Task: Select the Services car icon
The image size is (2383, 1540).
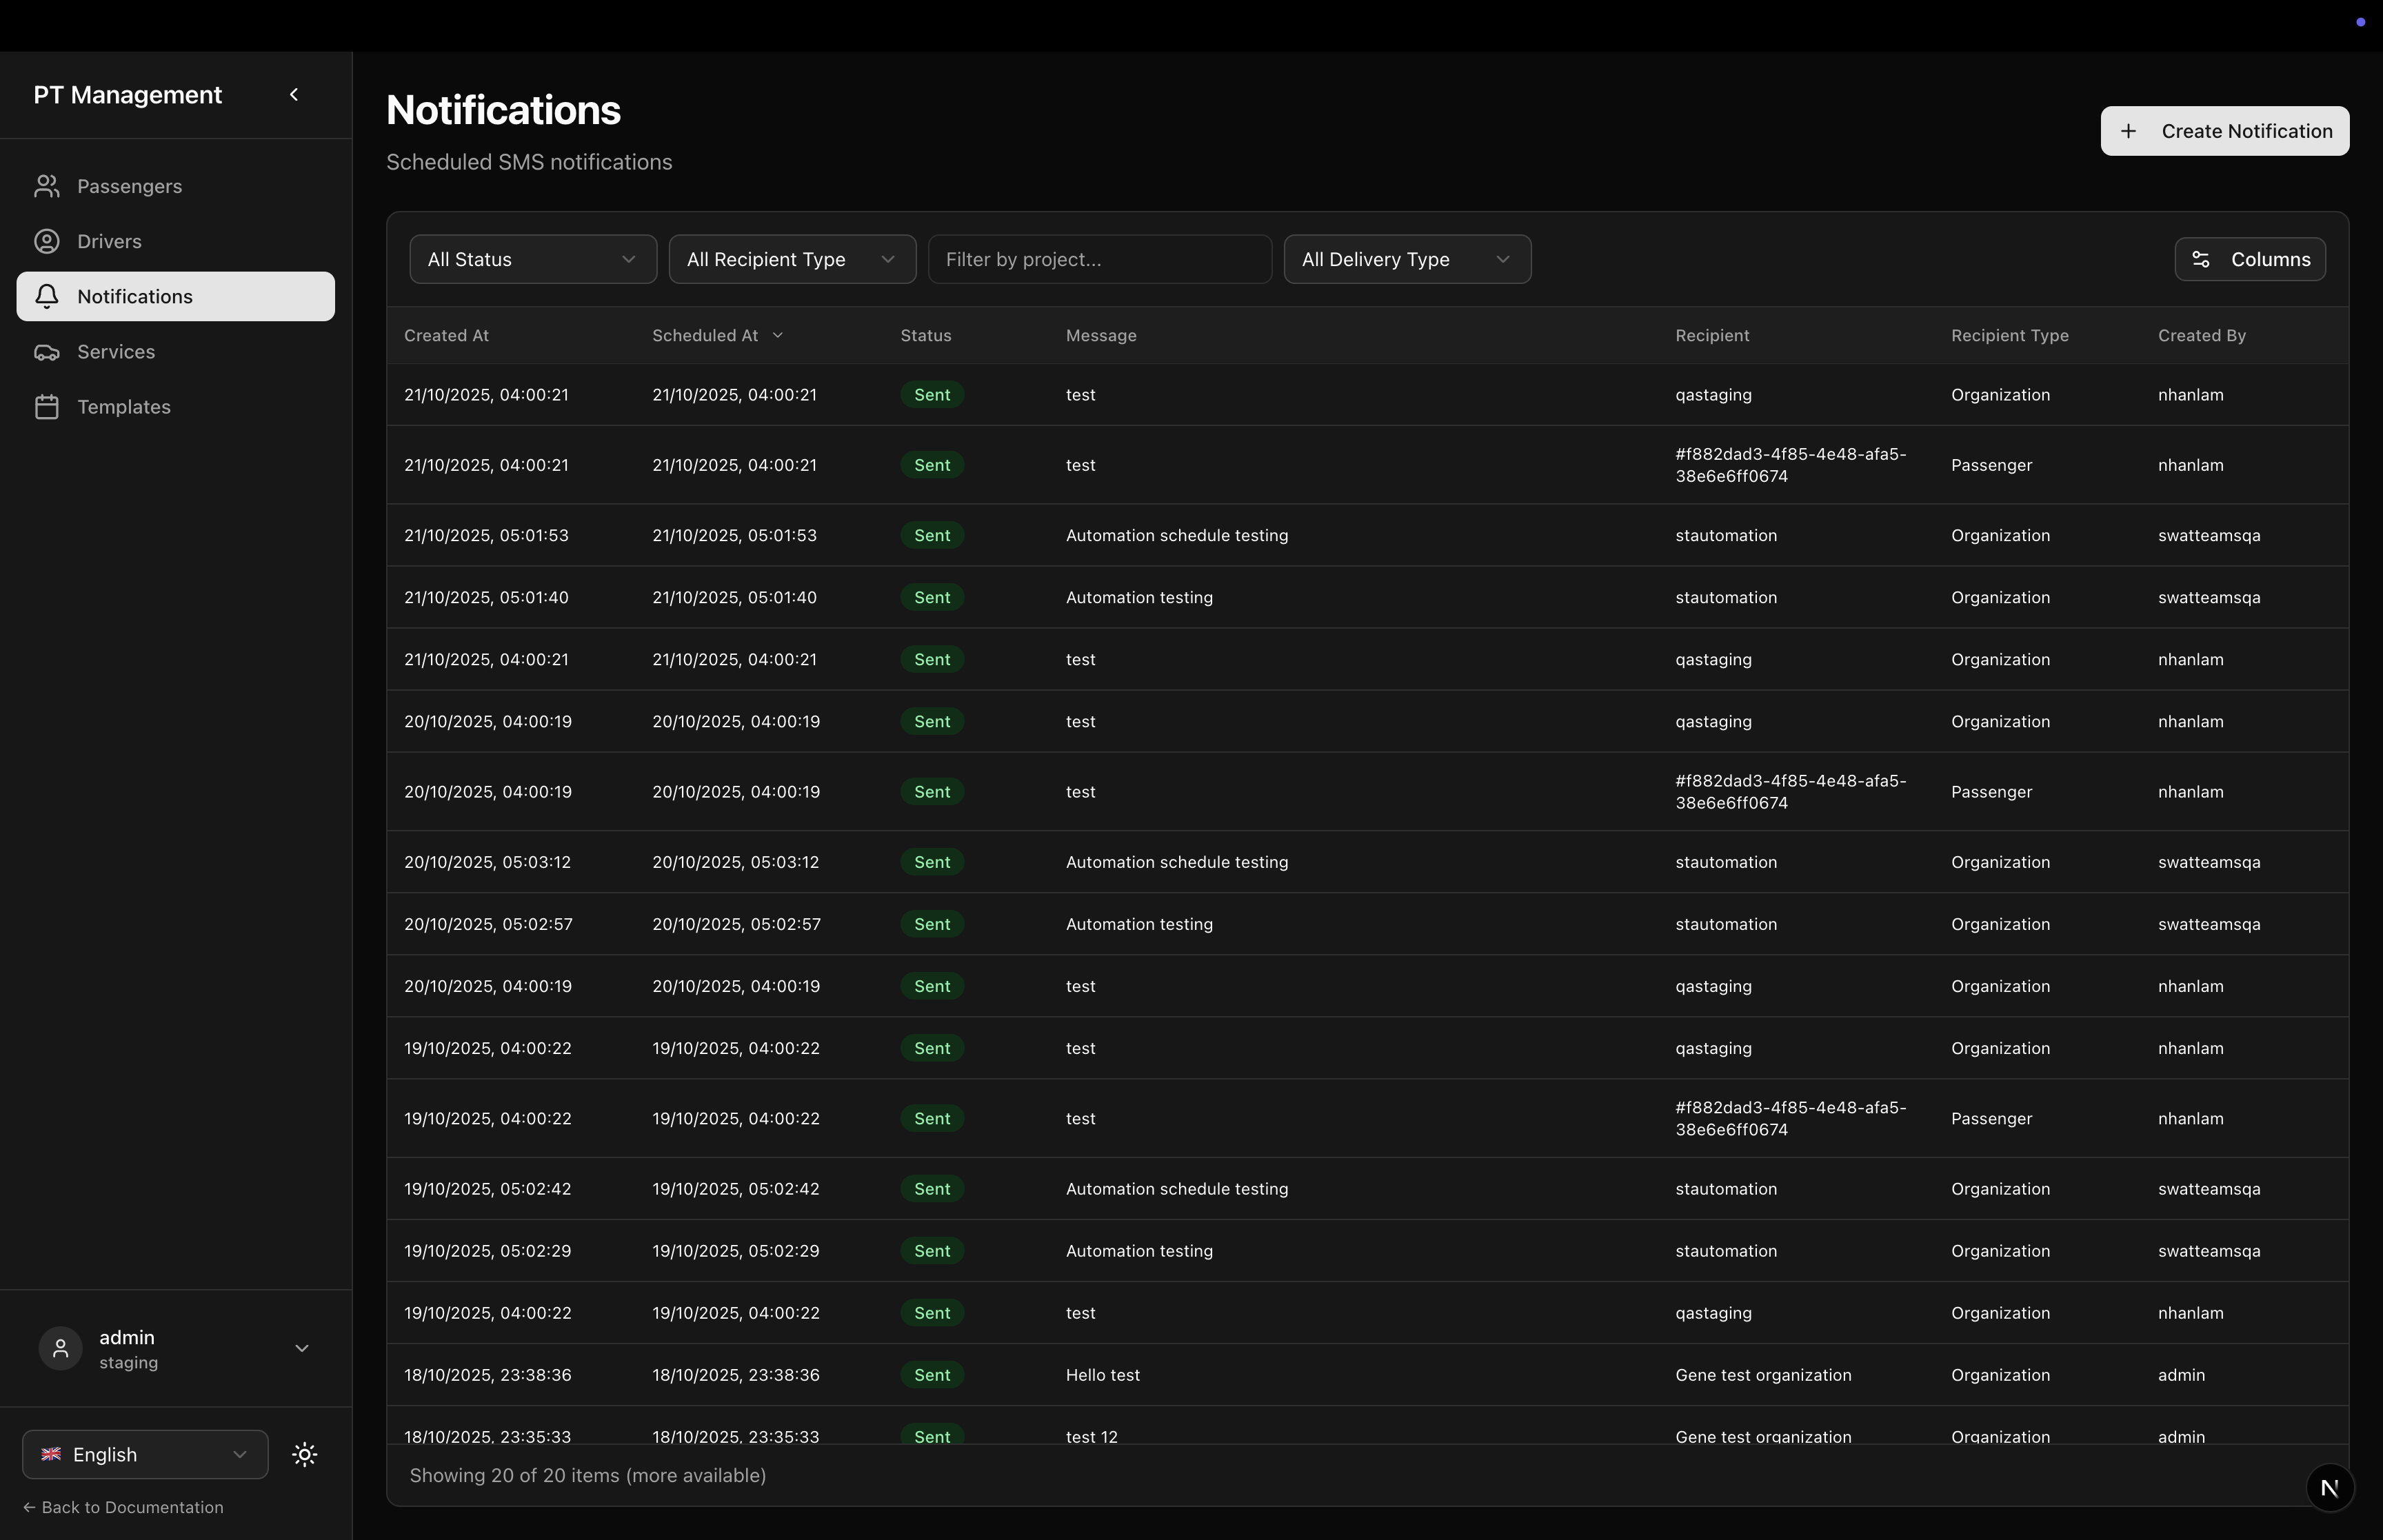Action: click(x=47, y=351)
